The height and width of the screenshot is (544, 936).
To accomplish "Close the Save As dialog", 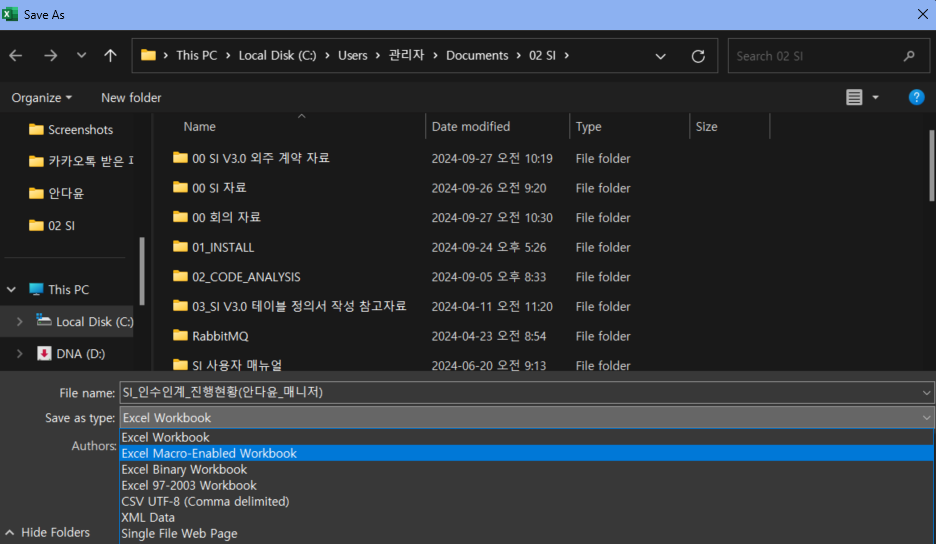I will pyautogui.click(x=922, y=14).
